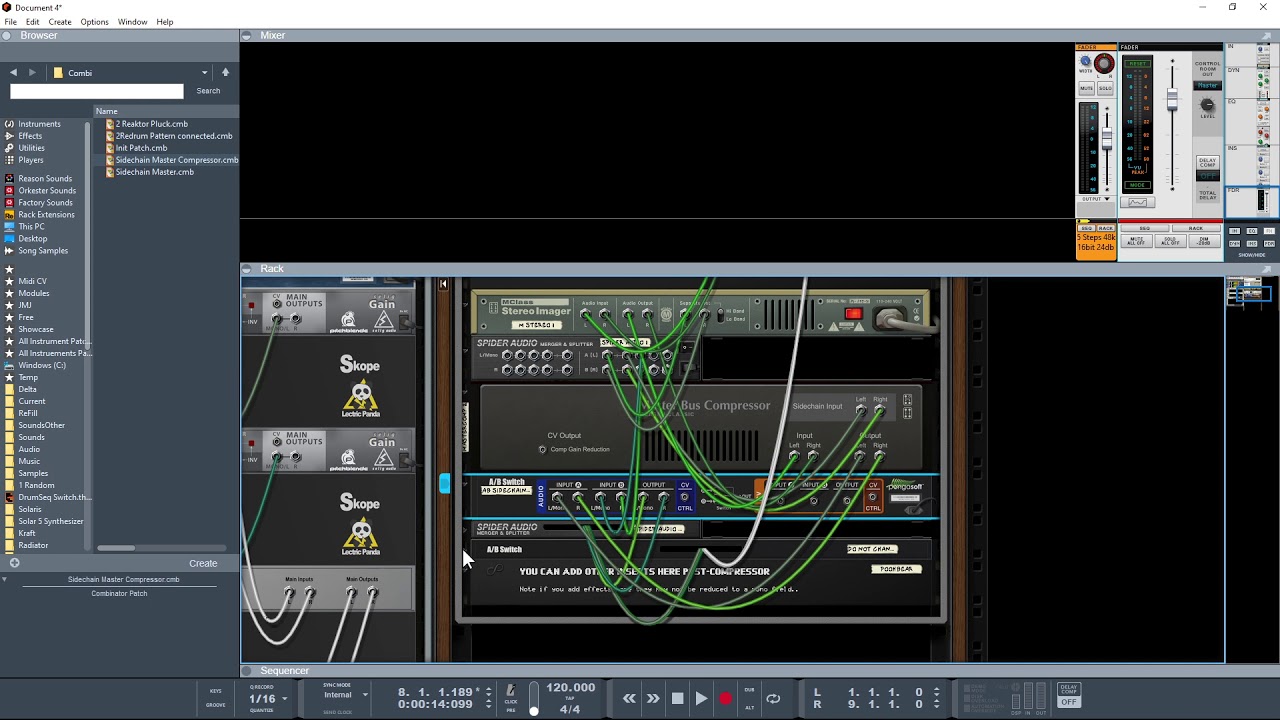Click the red Record button
Screen dimensions: 1280x720
[x=725, y=699]
